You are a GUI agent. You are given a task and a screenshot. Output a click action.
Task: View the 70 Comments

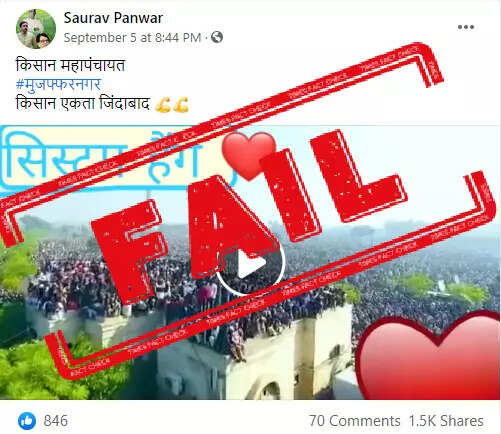point(355,421)
